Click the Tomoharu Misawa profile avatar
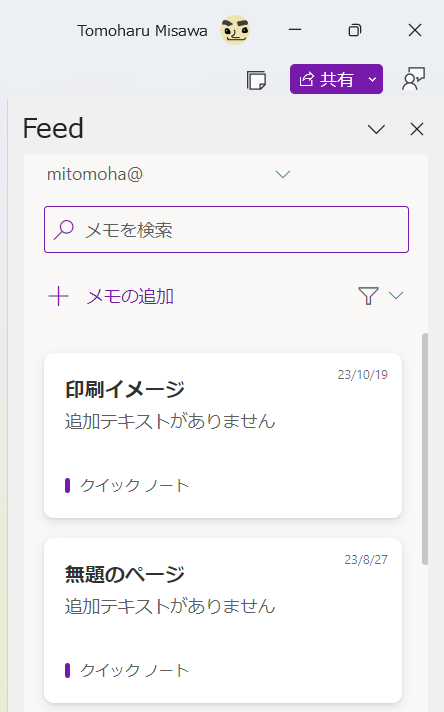The height and width of the screenshot is (712, 444). pyautogui.click(x=235, y=30)
